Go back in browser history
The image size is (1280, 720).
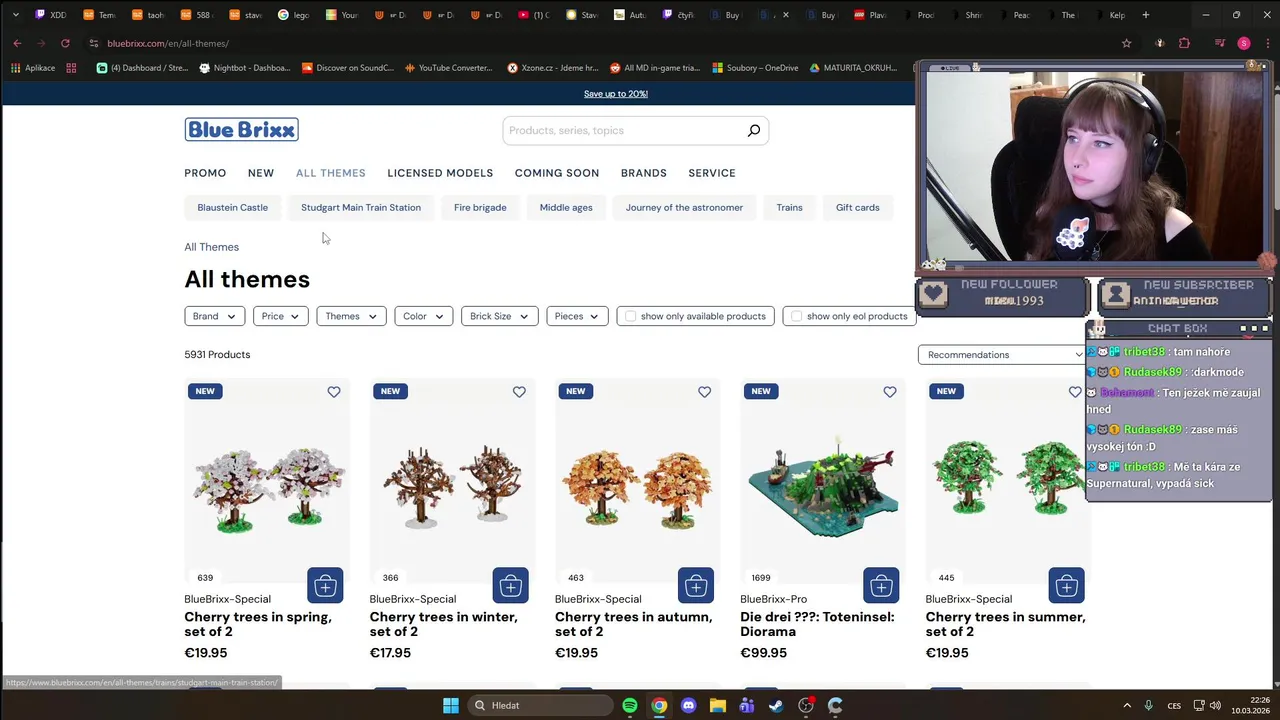[17, 43]
